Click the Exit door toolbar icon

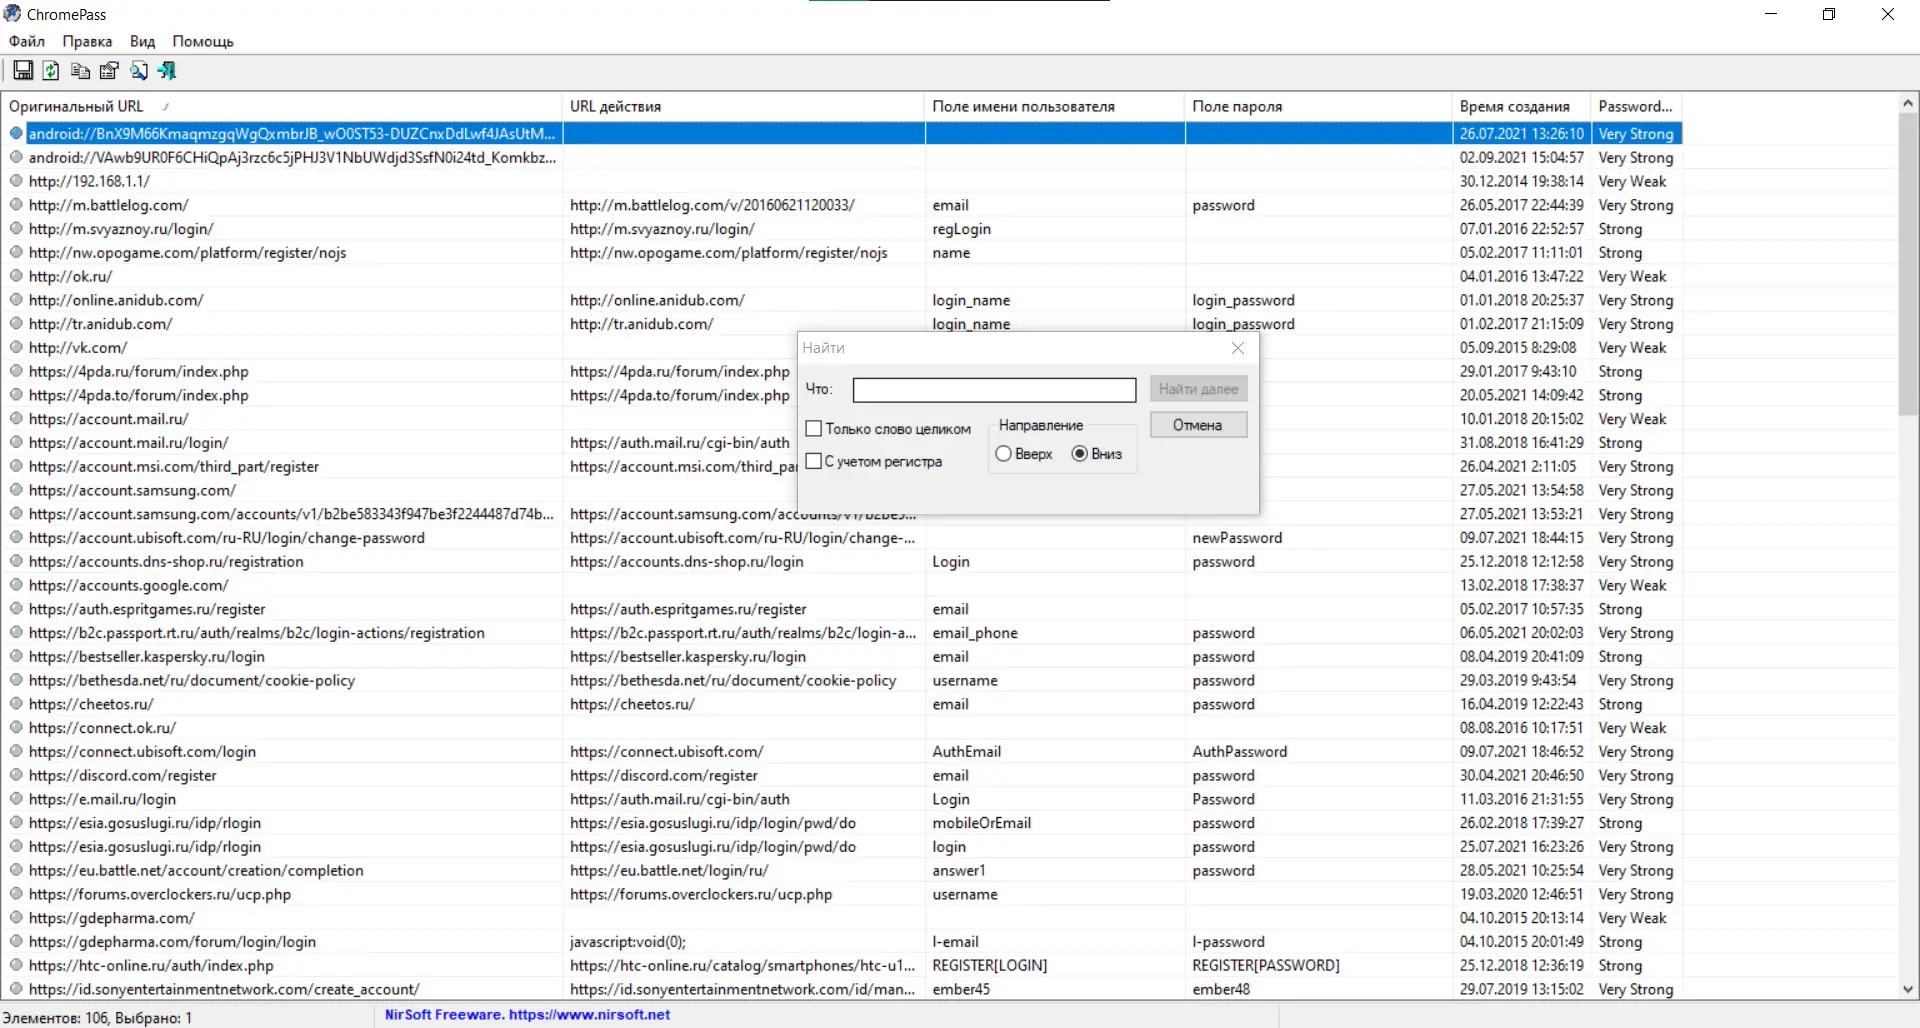tap(167, 70)
